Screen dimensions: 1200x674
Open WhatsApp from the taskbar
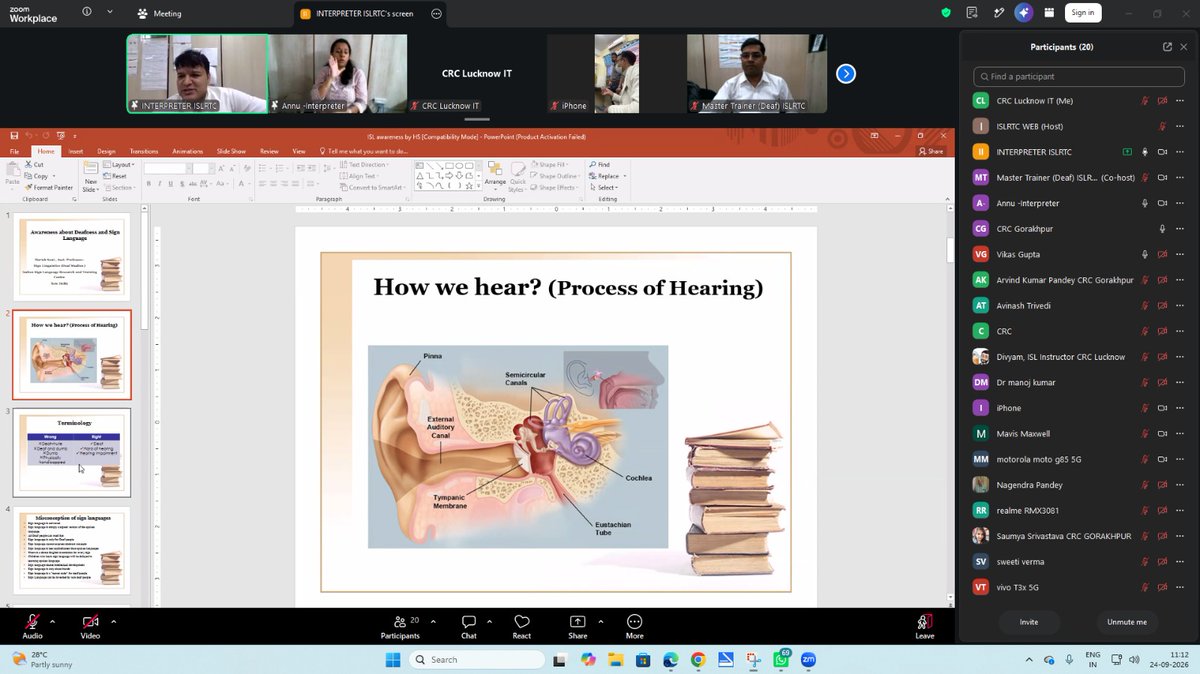click(x=781, y=660)
